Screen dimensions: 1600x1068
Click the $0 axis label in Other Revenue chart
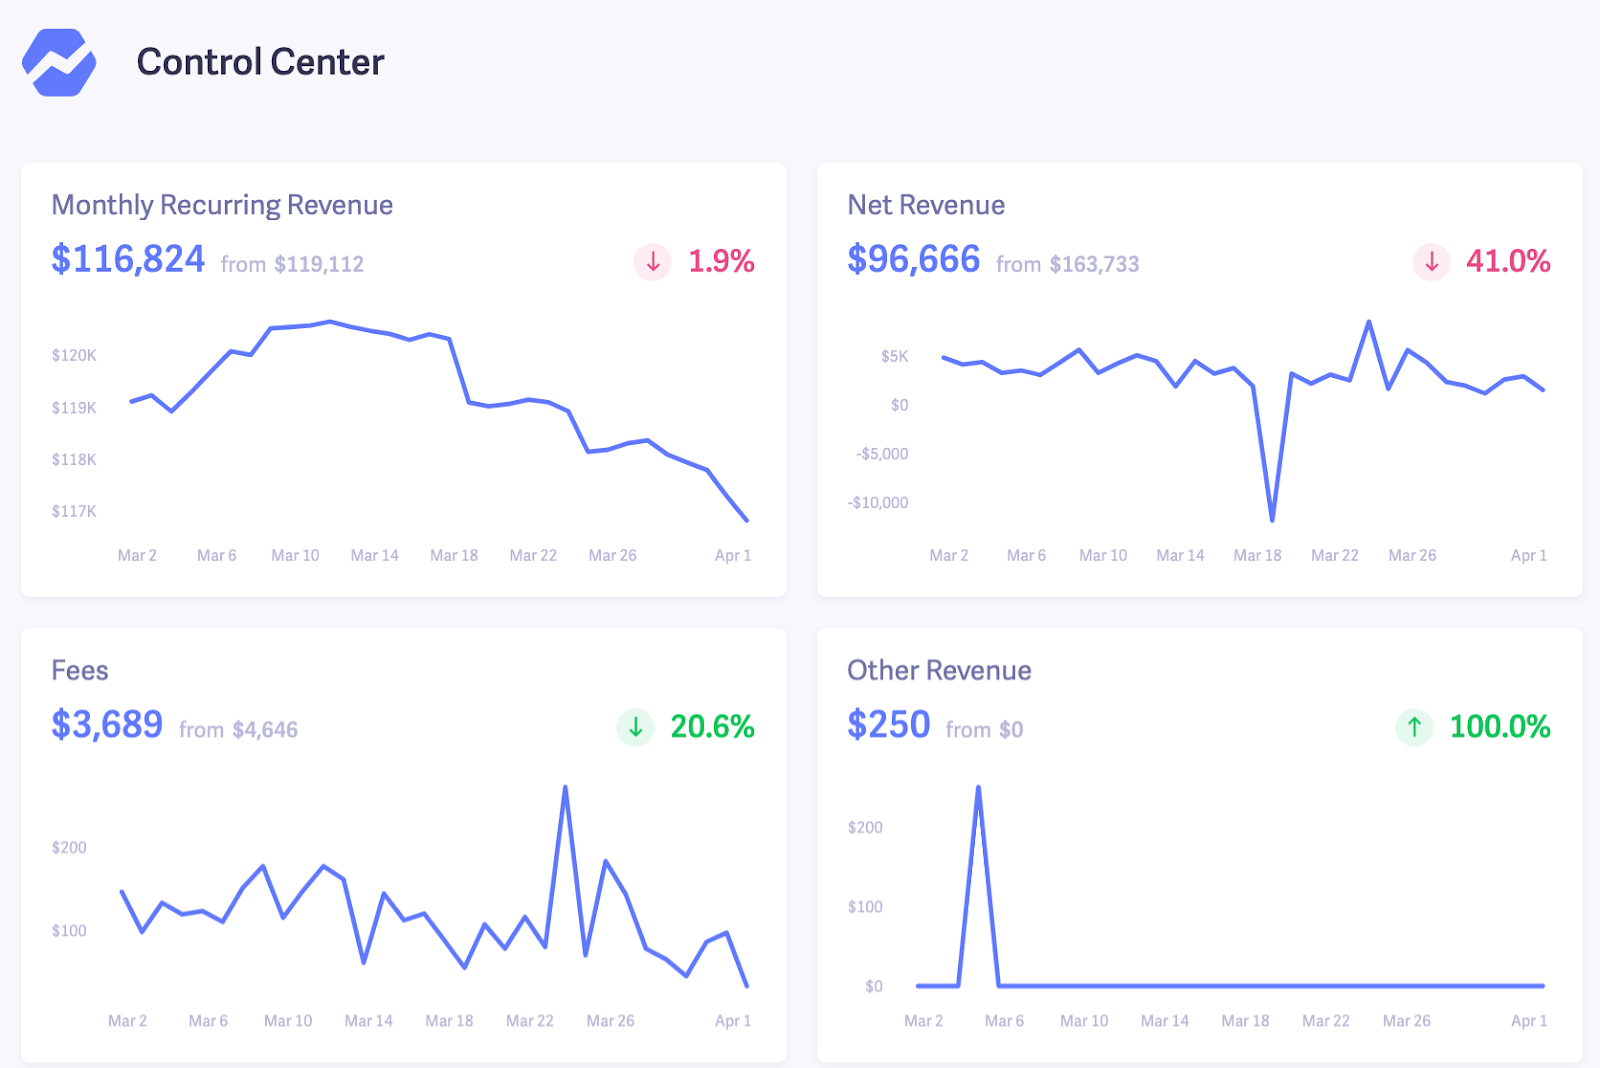pyautogui.click(x=873, y=986)
